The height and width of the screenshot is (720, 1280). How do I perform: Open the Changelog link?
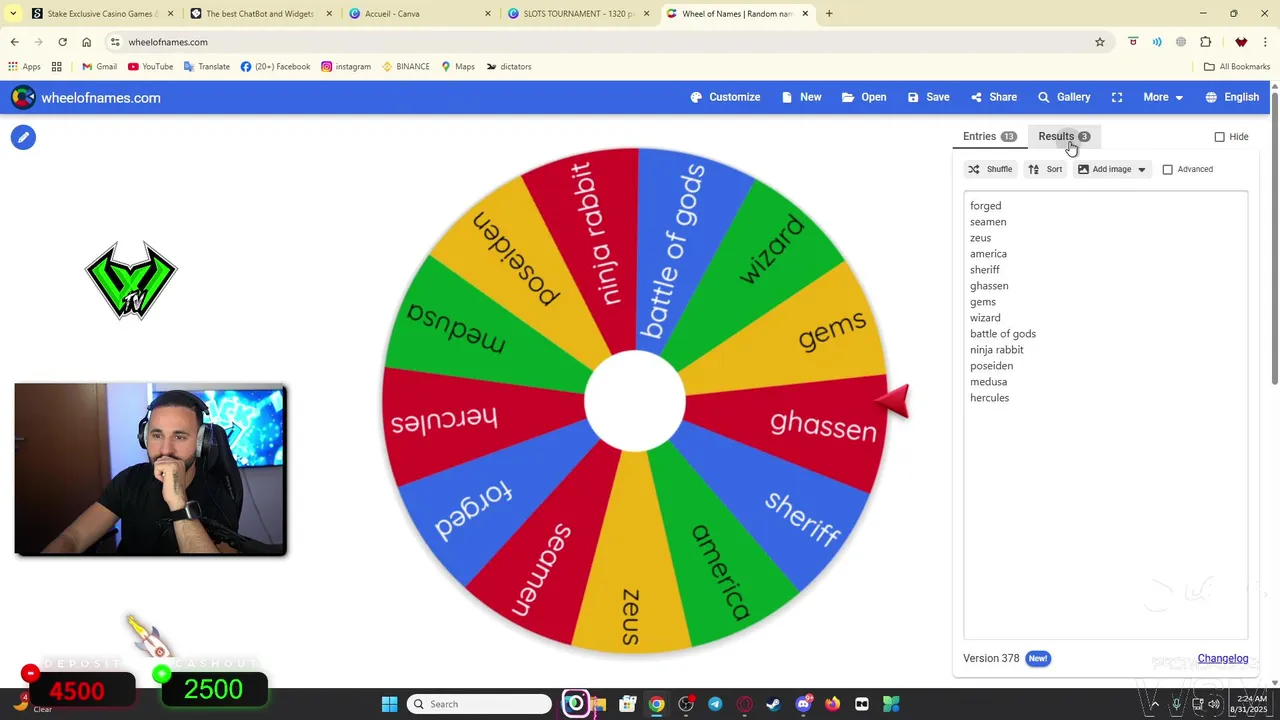tap(1223, 658)
